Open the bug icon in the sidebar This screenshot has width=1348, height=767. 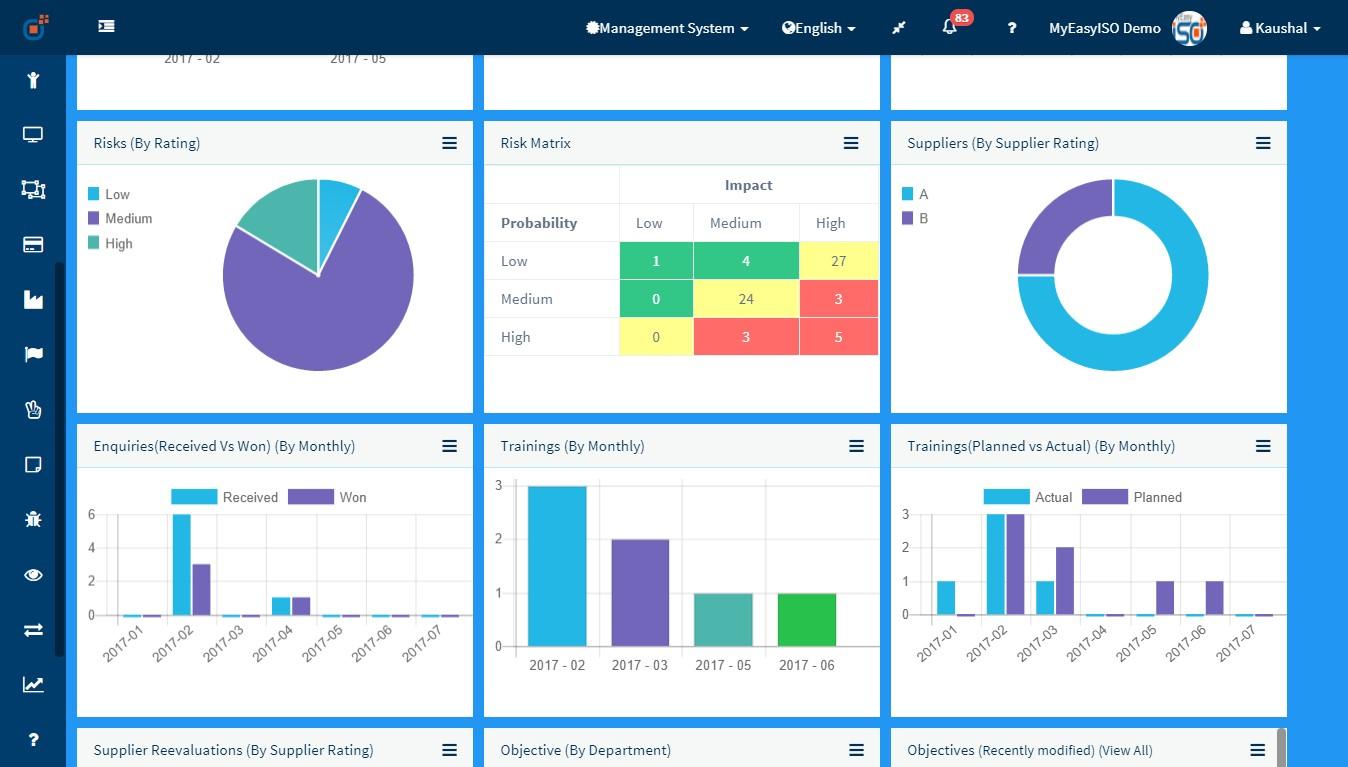point(33,519)
